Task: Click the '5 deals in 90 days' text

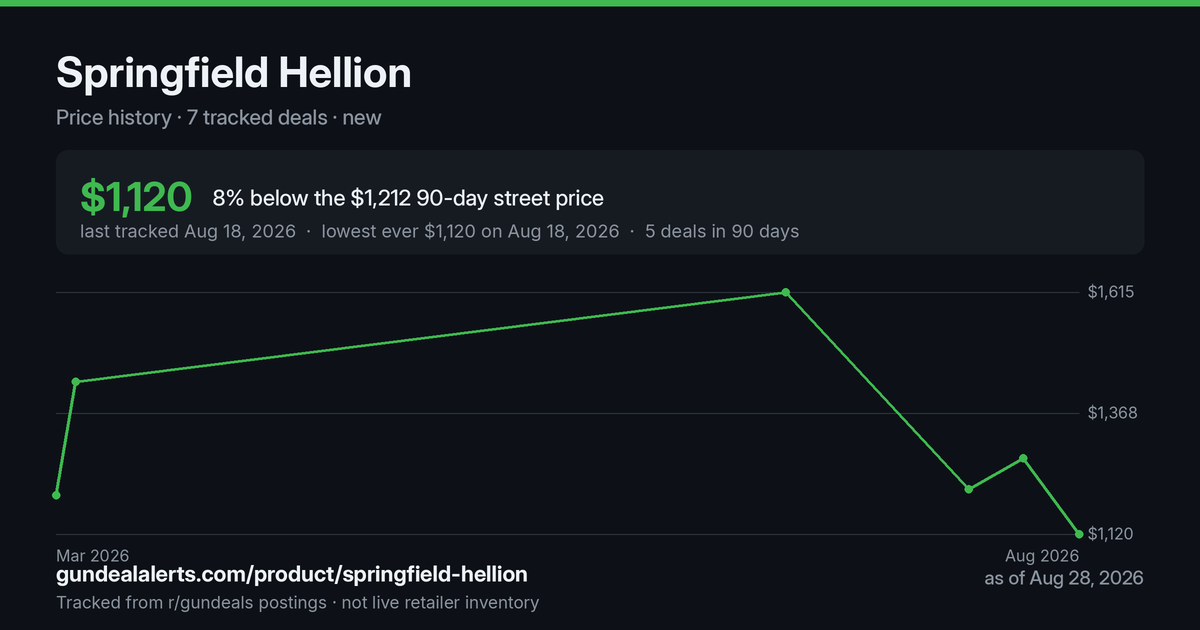Action: pyautogui.click(x=722, y=231)
